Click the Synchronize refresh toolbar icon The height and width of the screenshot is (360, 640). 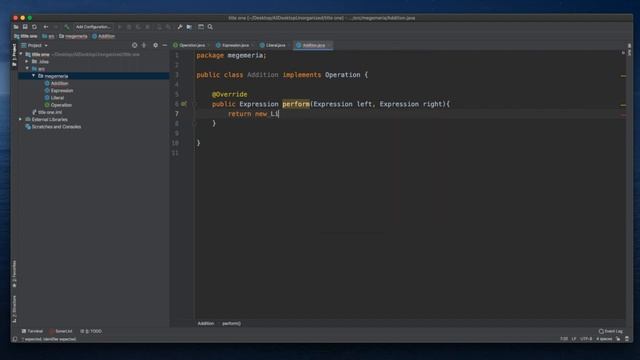tap(34, 27)
